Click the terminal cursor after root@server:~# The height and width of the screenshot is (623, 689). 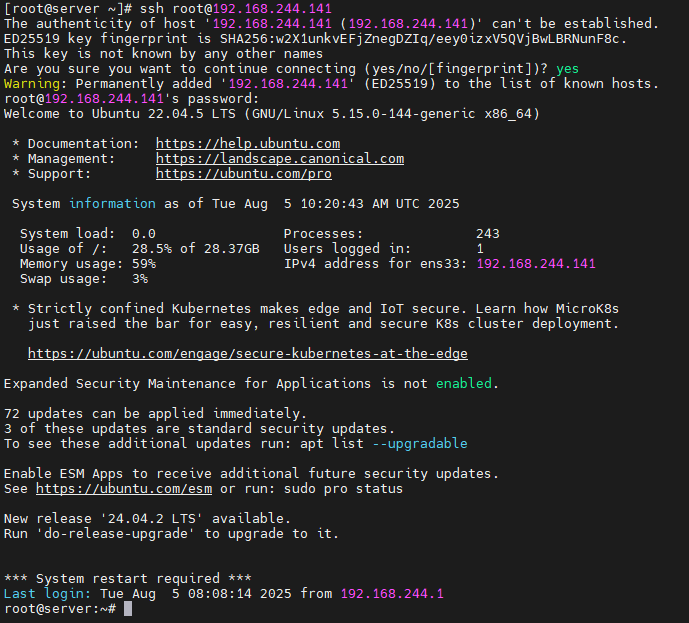point(128,609)
